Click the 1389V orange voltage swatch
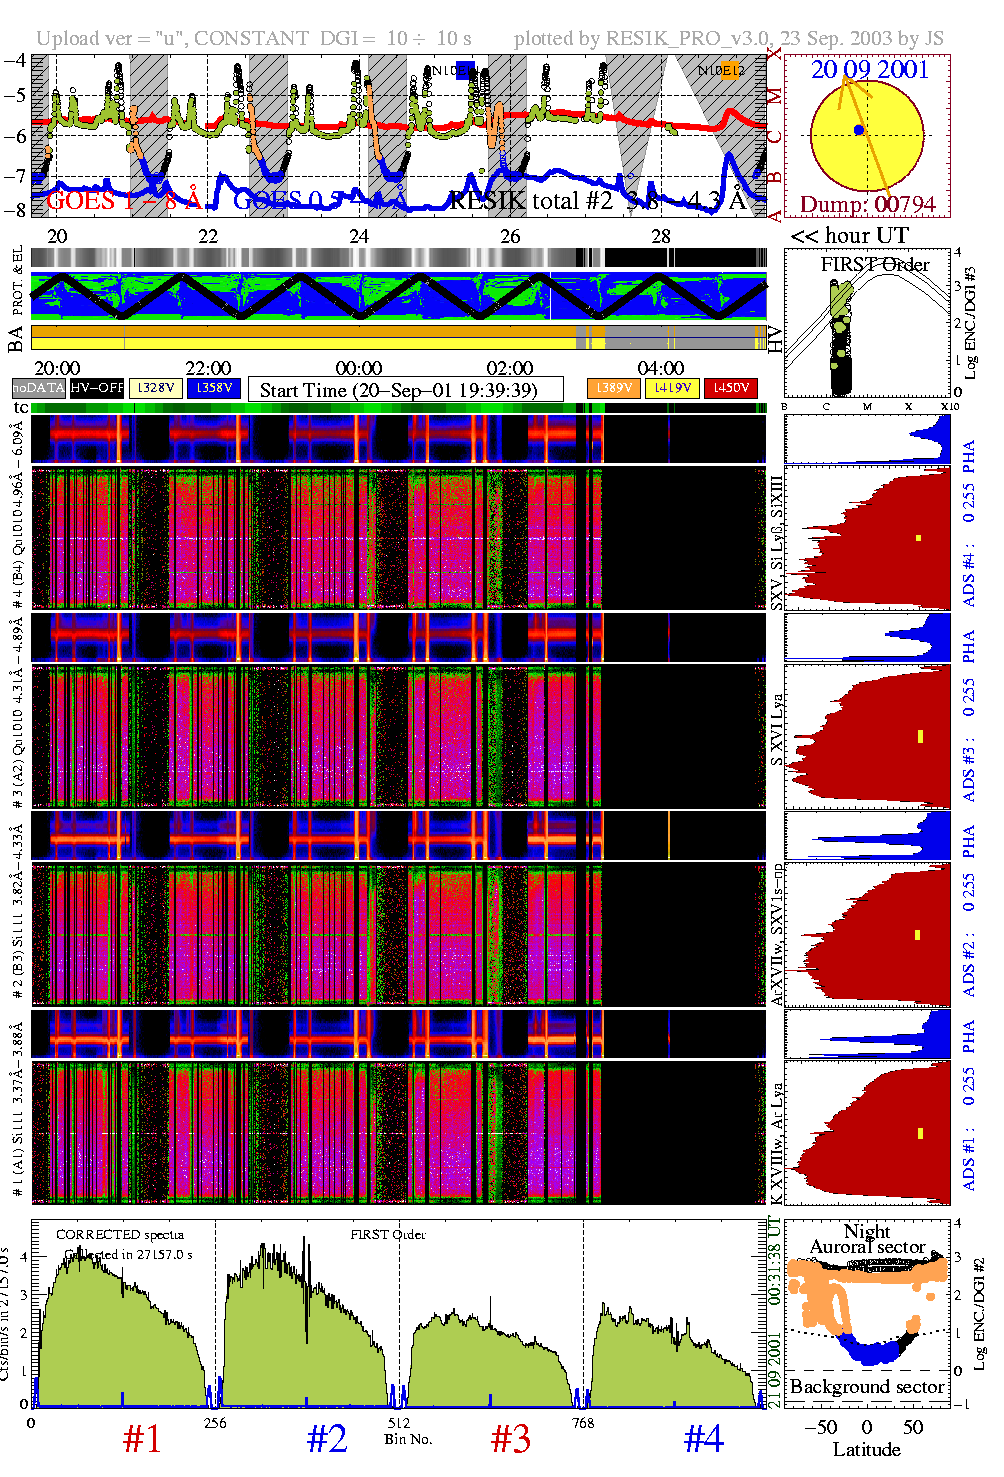 tap(613, 388)
